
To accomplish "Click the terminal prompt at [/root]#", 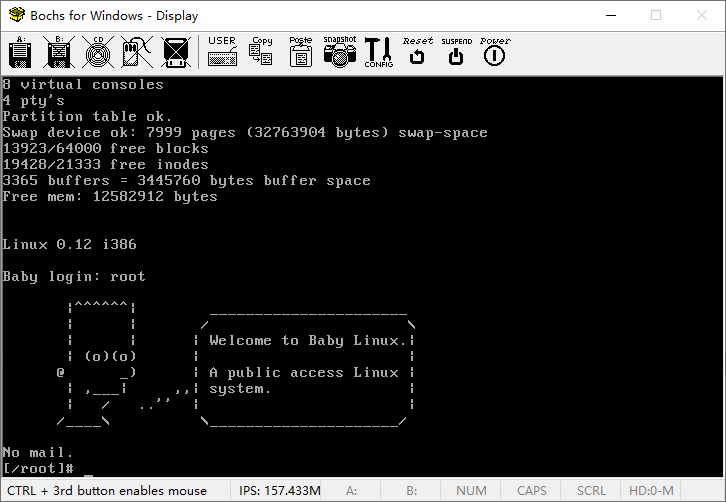I will pos(40,468).
